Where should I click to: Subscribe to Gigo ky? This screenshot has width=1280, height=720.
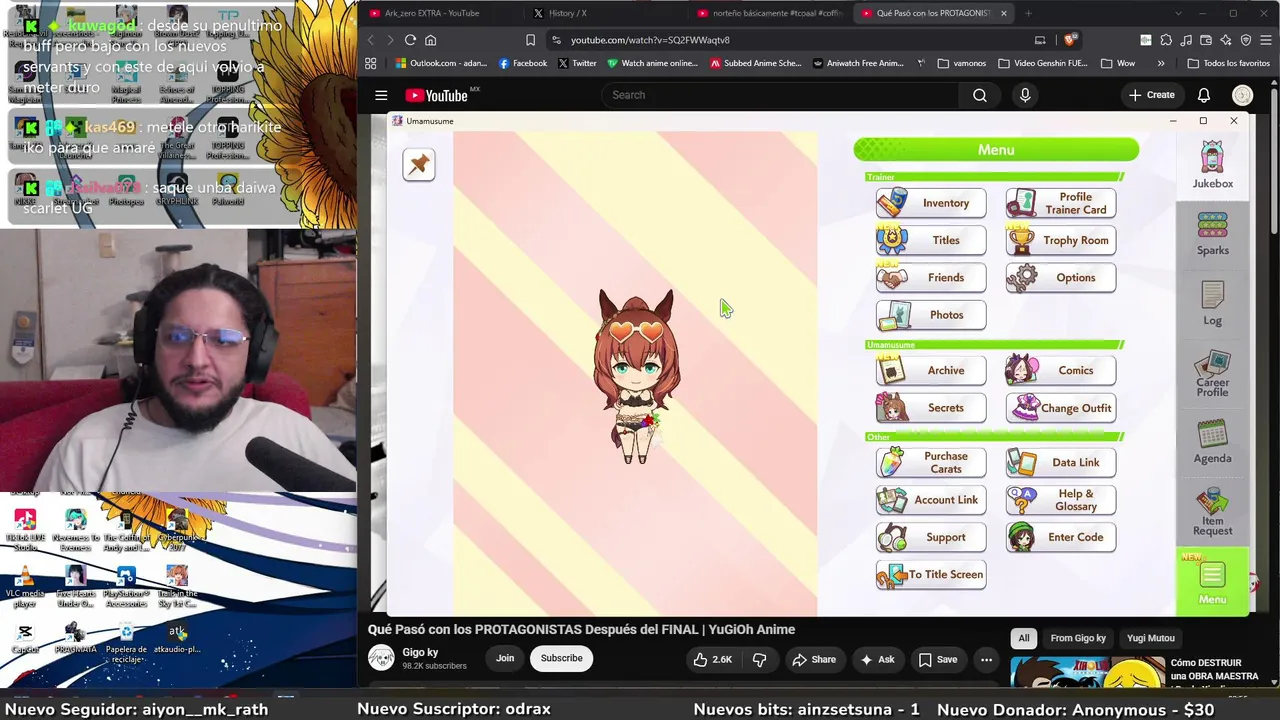(561, 658)
